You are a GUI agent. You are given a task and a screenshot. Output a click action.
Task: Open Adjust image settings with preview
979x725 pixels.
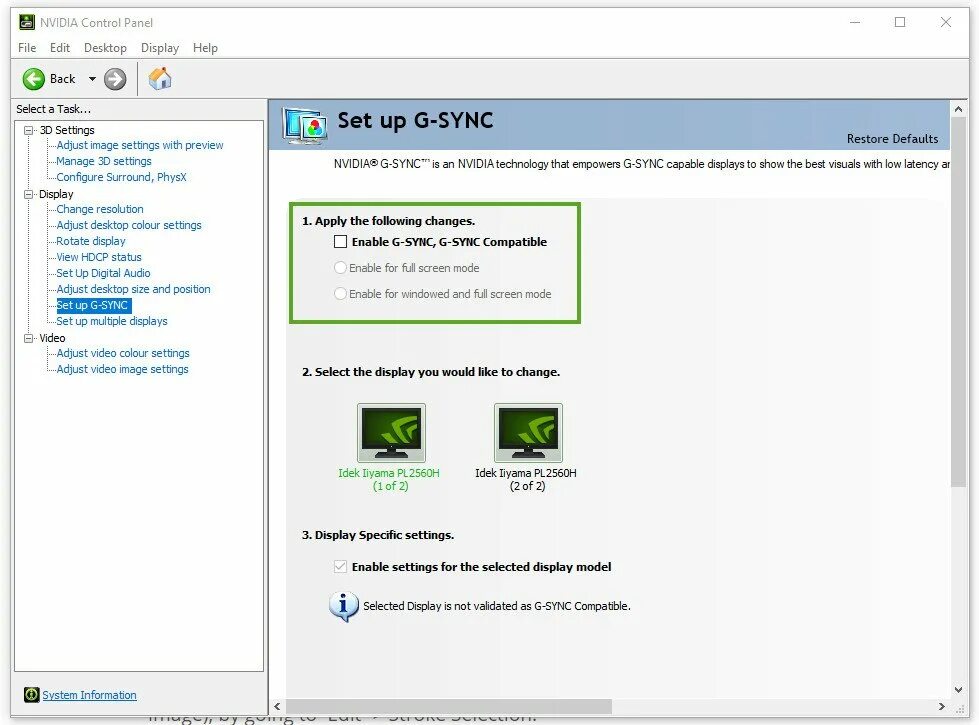click(x=140, y=145)
